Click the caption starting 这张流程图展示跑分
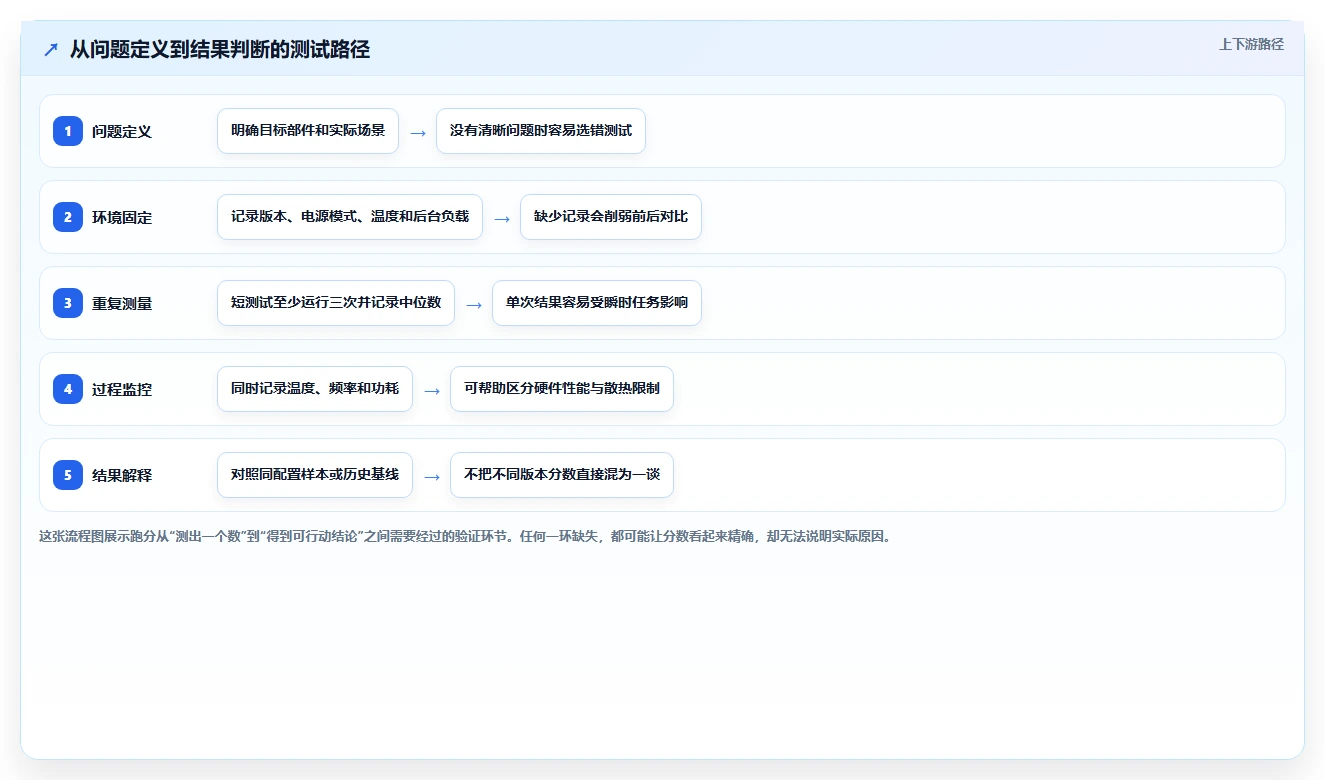 click(x=465, y=536)
